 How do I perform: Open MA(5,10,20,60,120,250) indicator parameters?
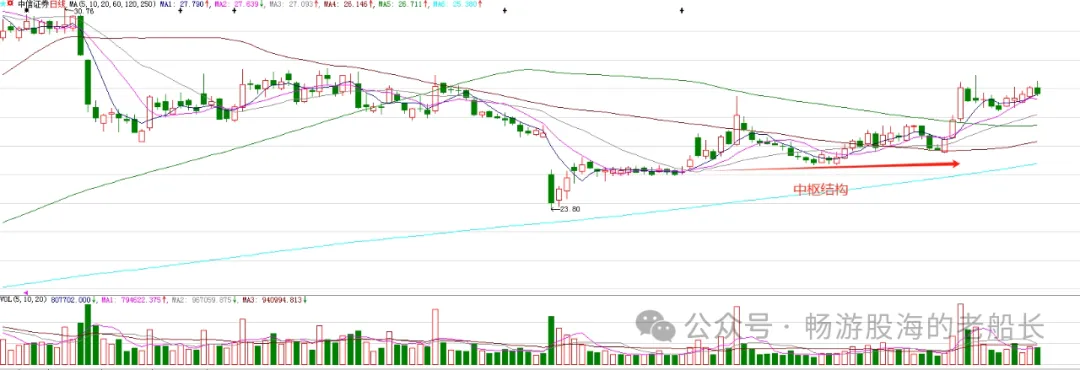[x=113, y=4]
